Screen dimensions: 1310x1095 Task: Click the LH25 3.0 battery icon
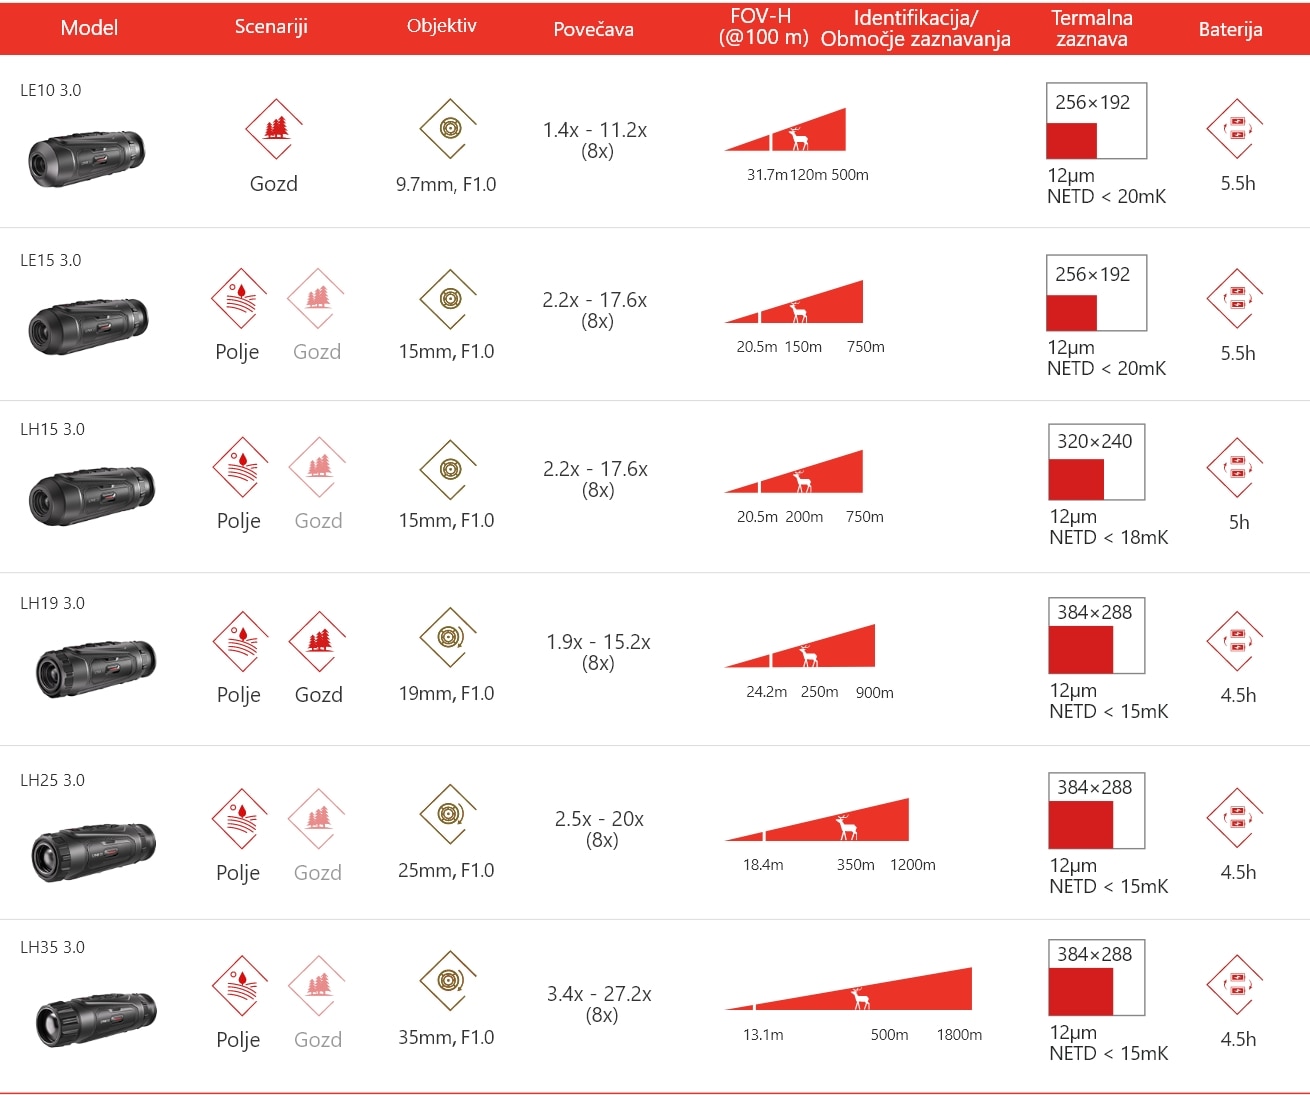(x=1236, y=818)
